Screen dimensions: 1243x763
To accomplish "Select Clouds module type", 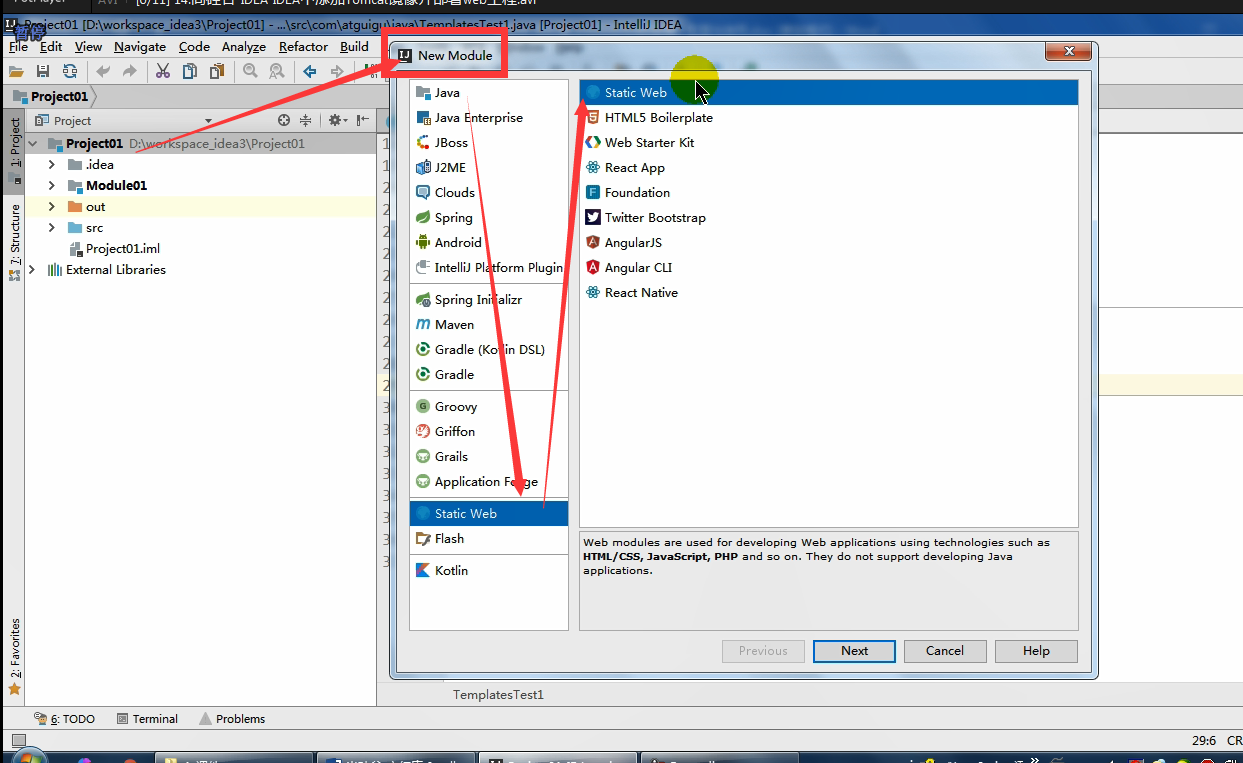I will pos(489,193).
